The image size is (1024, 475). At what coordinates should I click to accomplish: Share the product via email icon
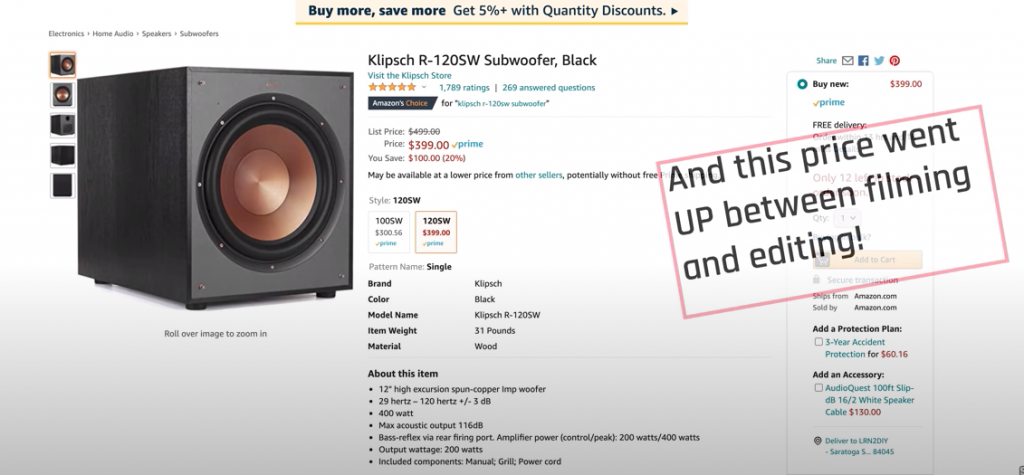click(848, 61)
